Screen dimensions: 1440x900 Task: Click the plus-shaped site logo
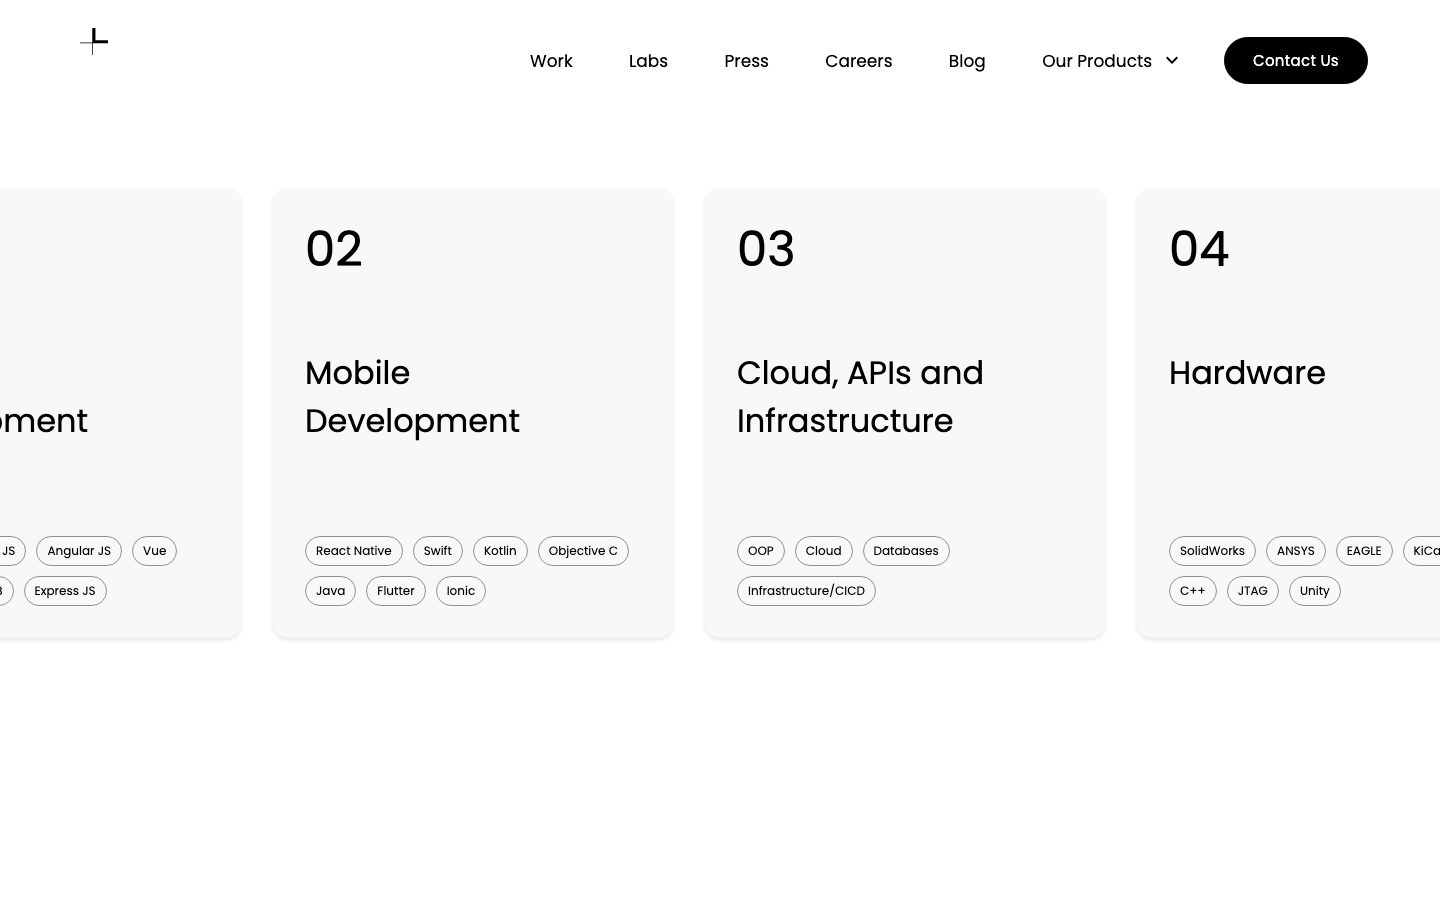pos(94,41)
